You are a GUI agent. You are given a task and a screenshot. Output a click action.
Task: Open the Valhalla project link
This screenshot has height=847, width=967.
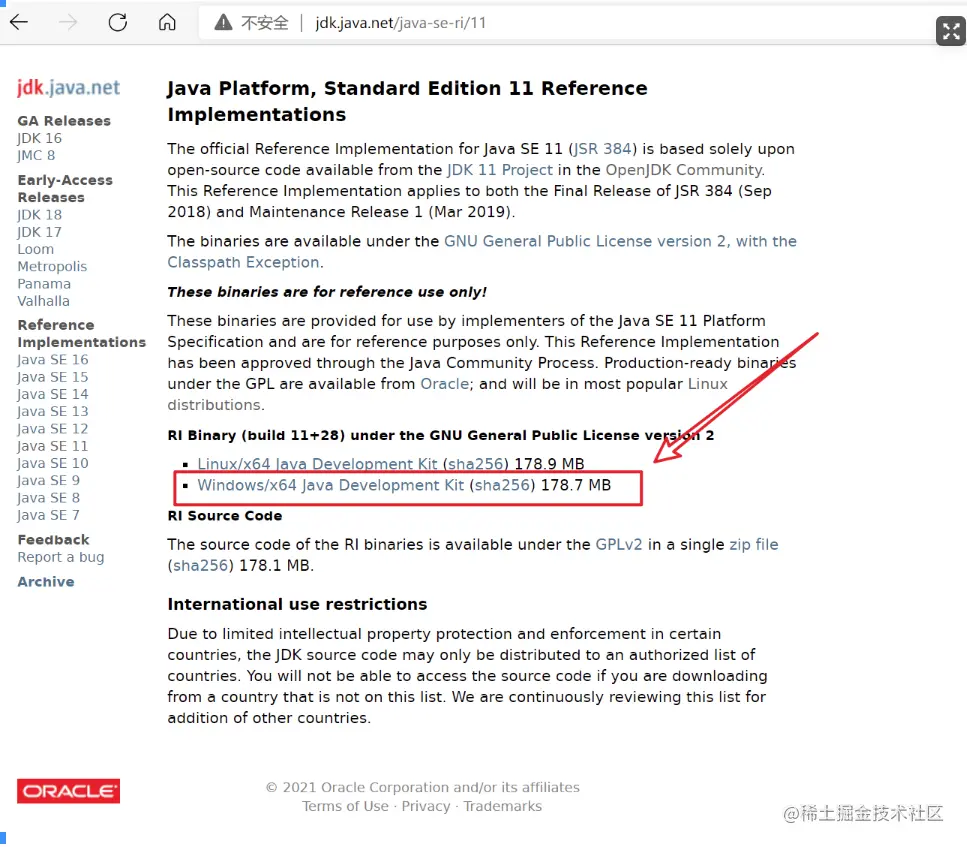coord(44,301)
